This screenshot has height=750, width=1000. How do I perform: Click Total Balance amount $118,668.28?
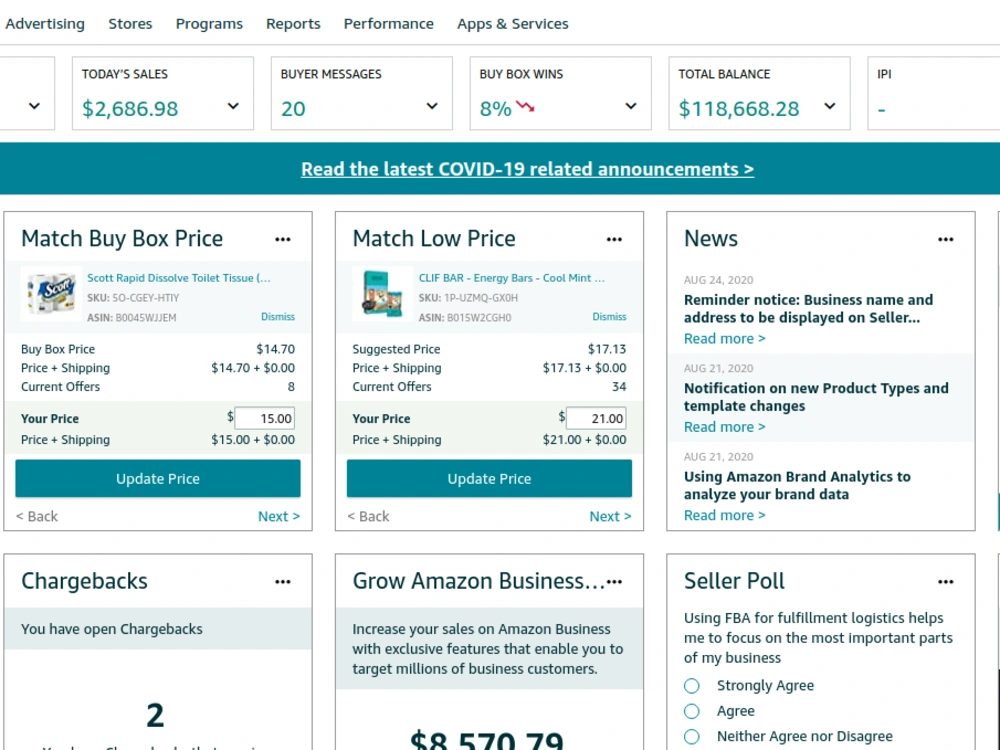(x=739, y=109)
